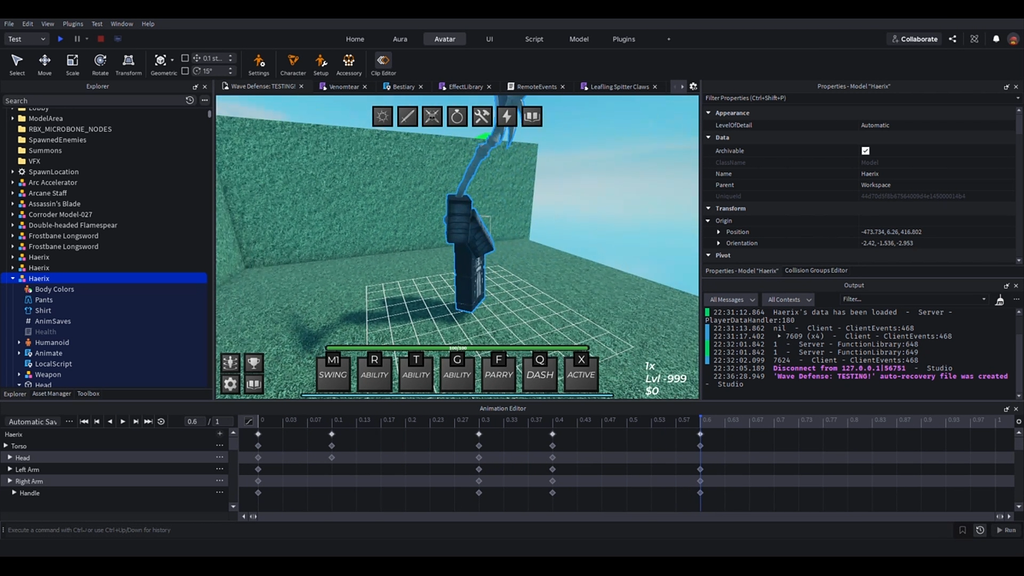Click the Collaborate button
1024x576 pixels.
click(914, 39)
